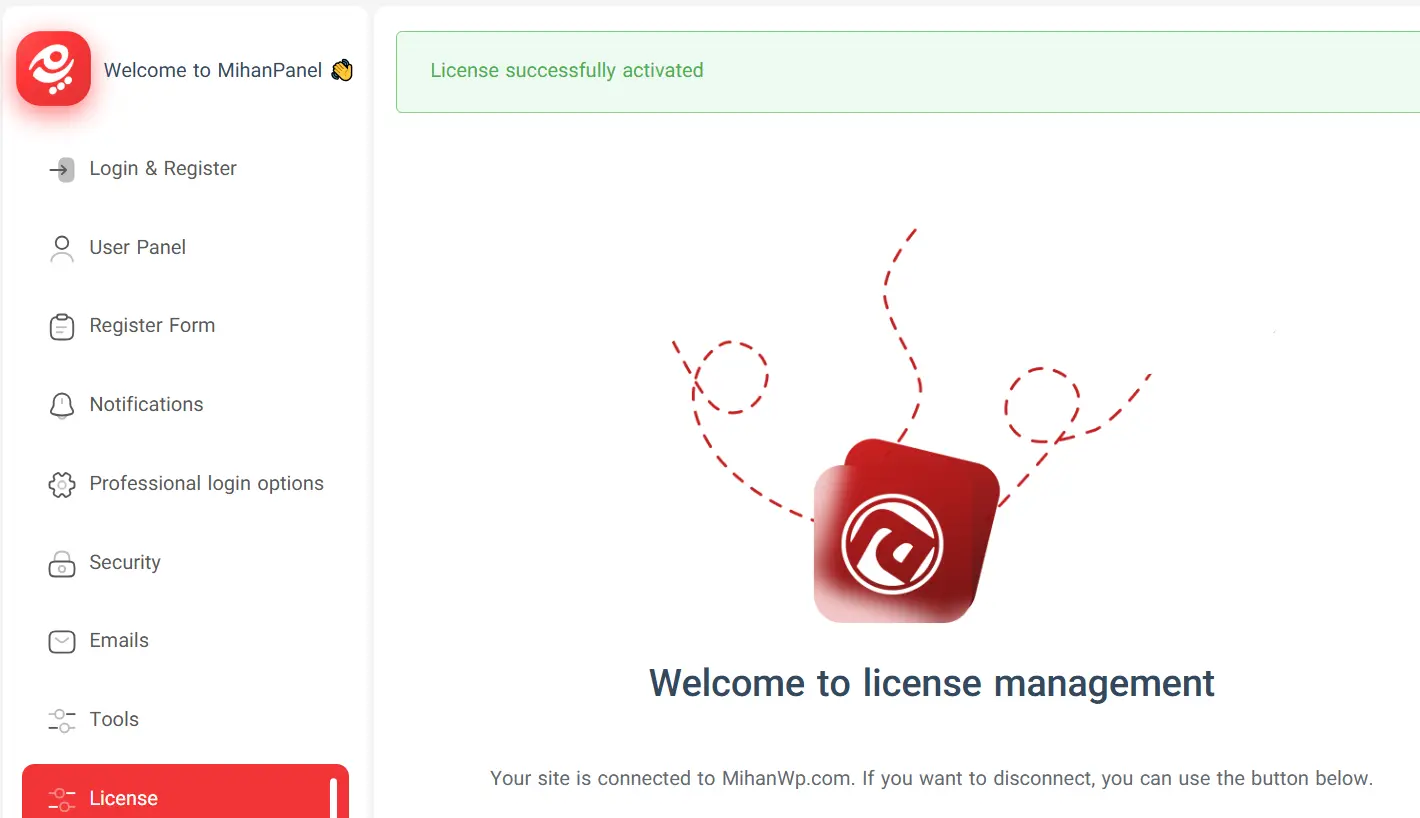Select the Security padlock icon
This screenshot has height=818, width=1420.
(x=61, y=563)
